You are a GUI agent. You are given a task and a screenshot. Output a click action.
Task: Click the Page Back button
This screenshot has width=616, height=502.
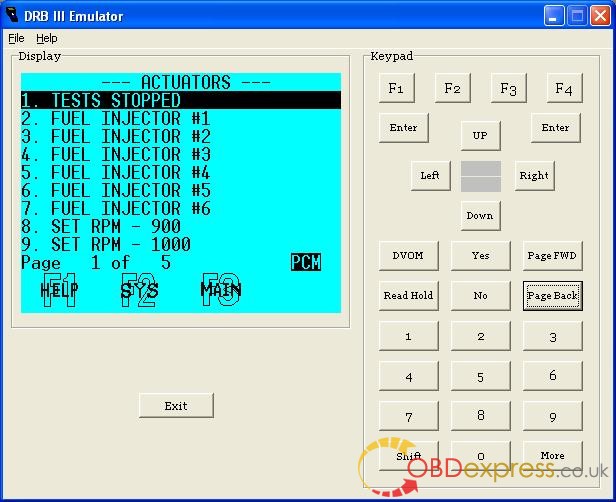pos(552,296)
